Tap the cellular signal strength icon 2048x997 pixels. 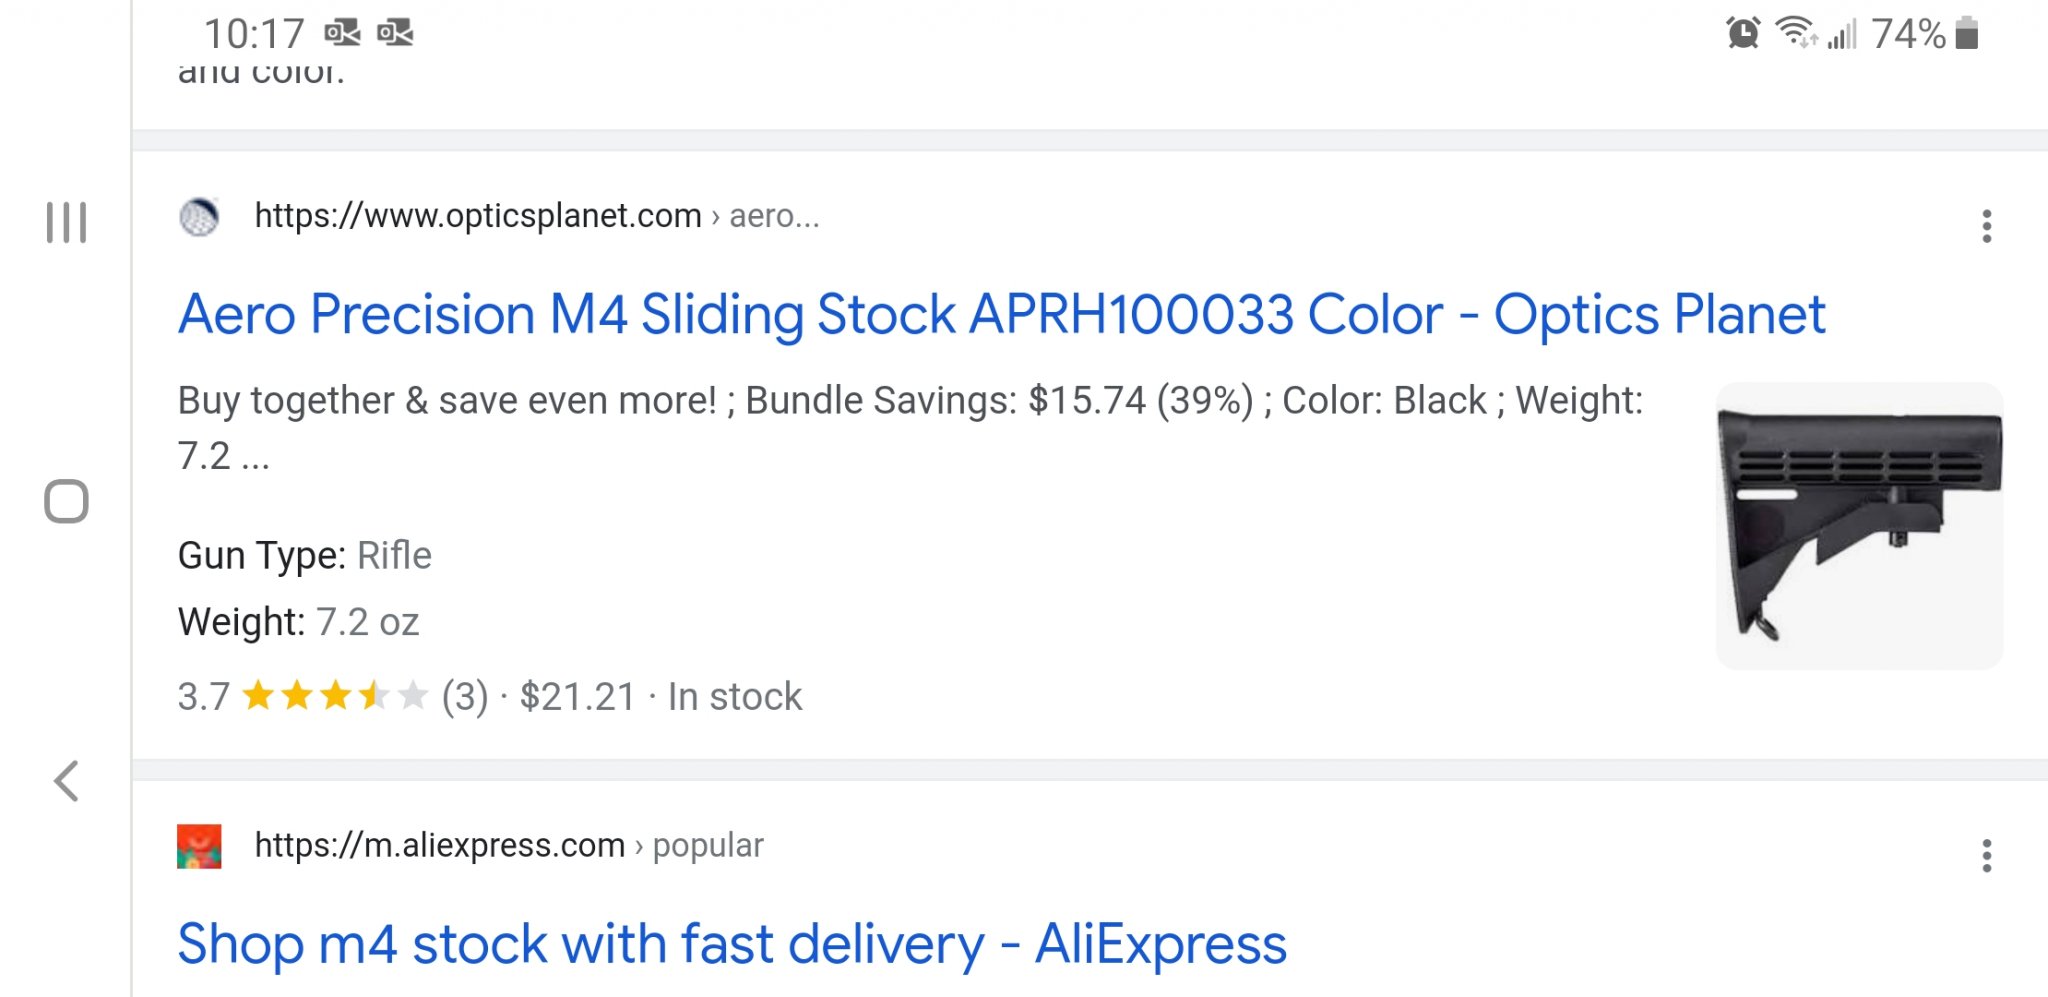coord(1842,35)
